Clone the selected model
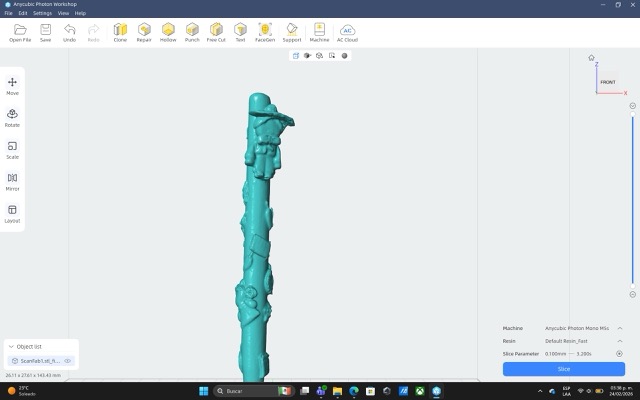This screenshot has width=640, height=400. [x=120, y=33]
